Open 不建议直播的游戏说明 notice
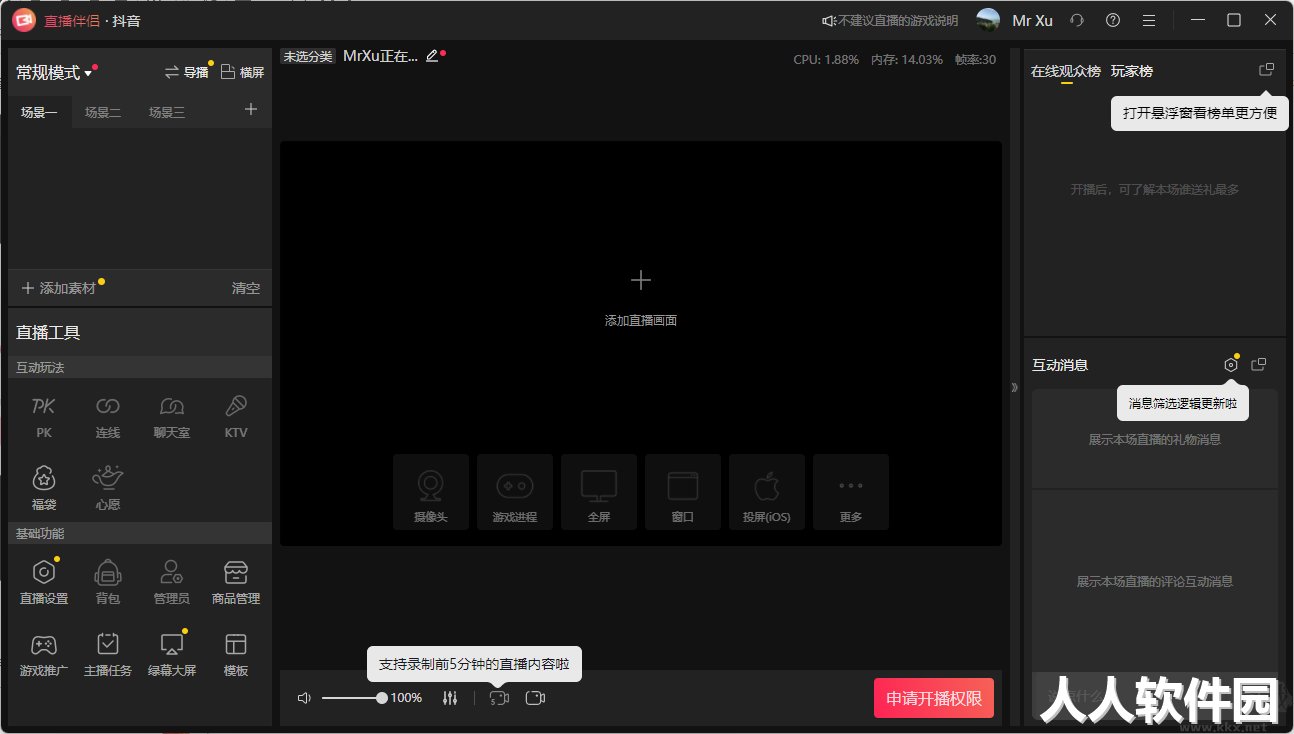1294x734 pixels. [890, 21]
